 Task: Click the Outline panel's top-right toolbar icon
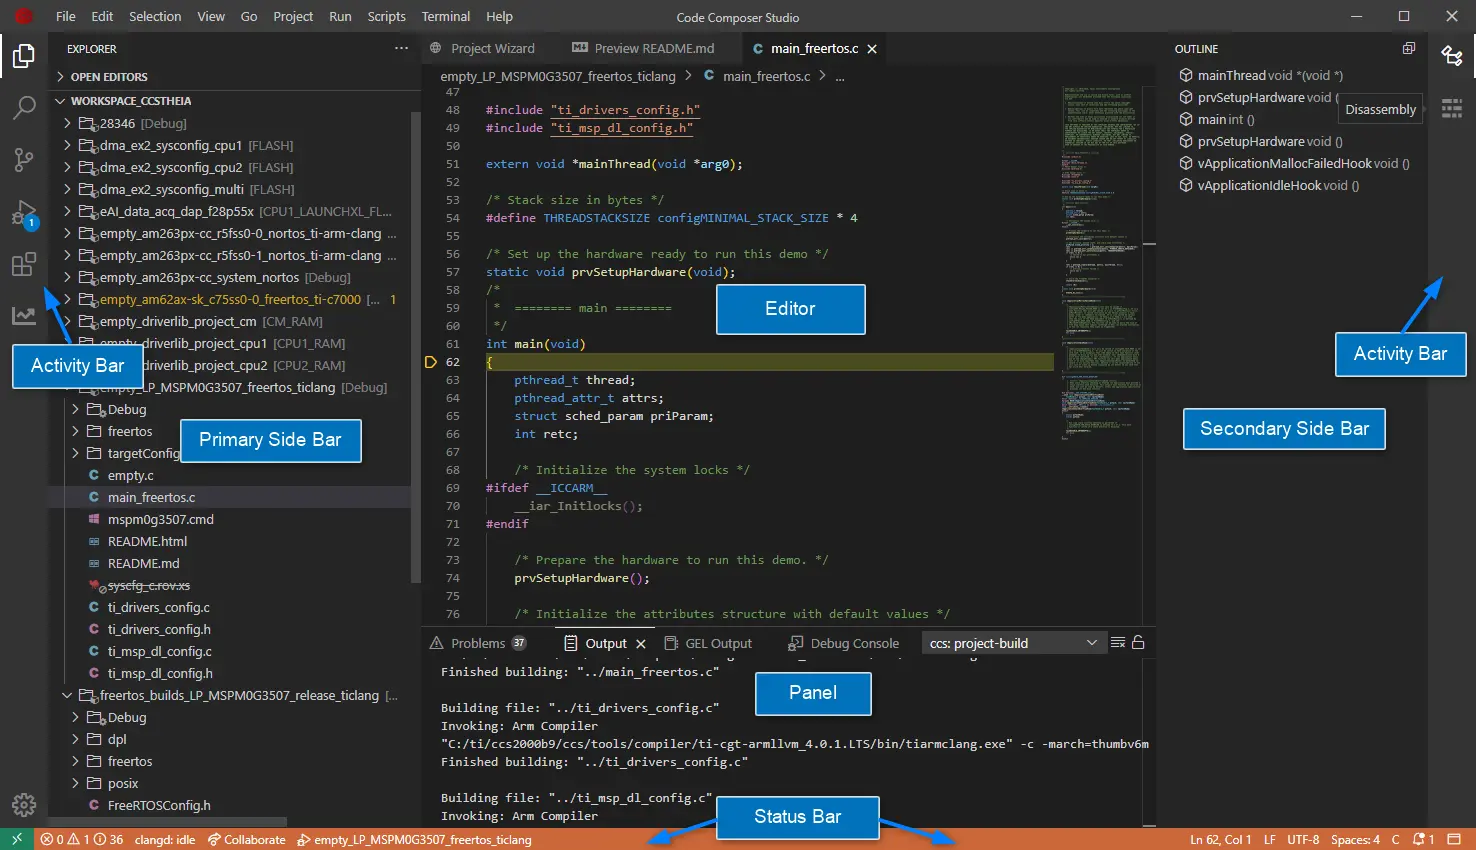(1408, 48)
